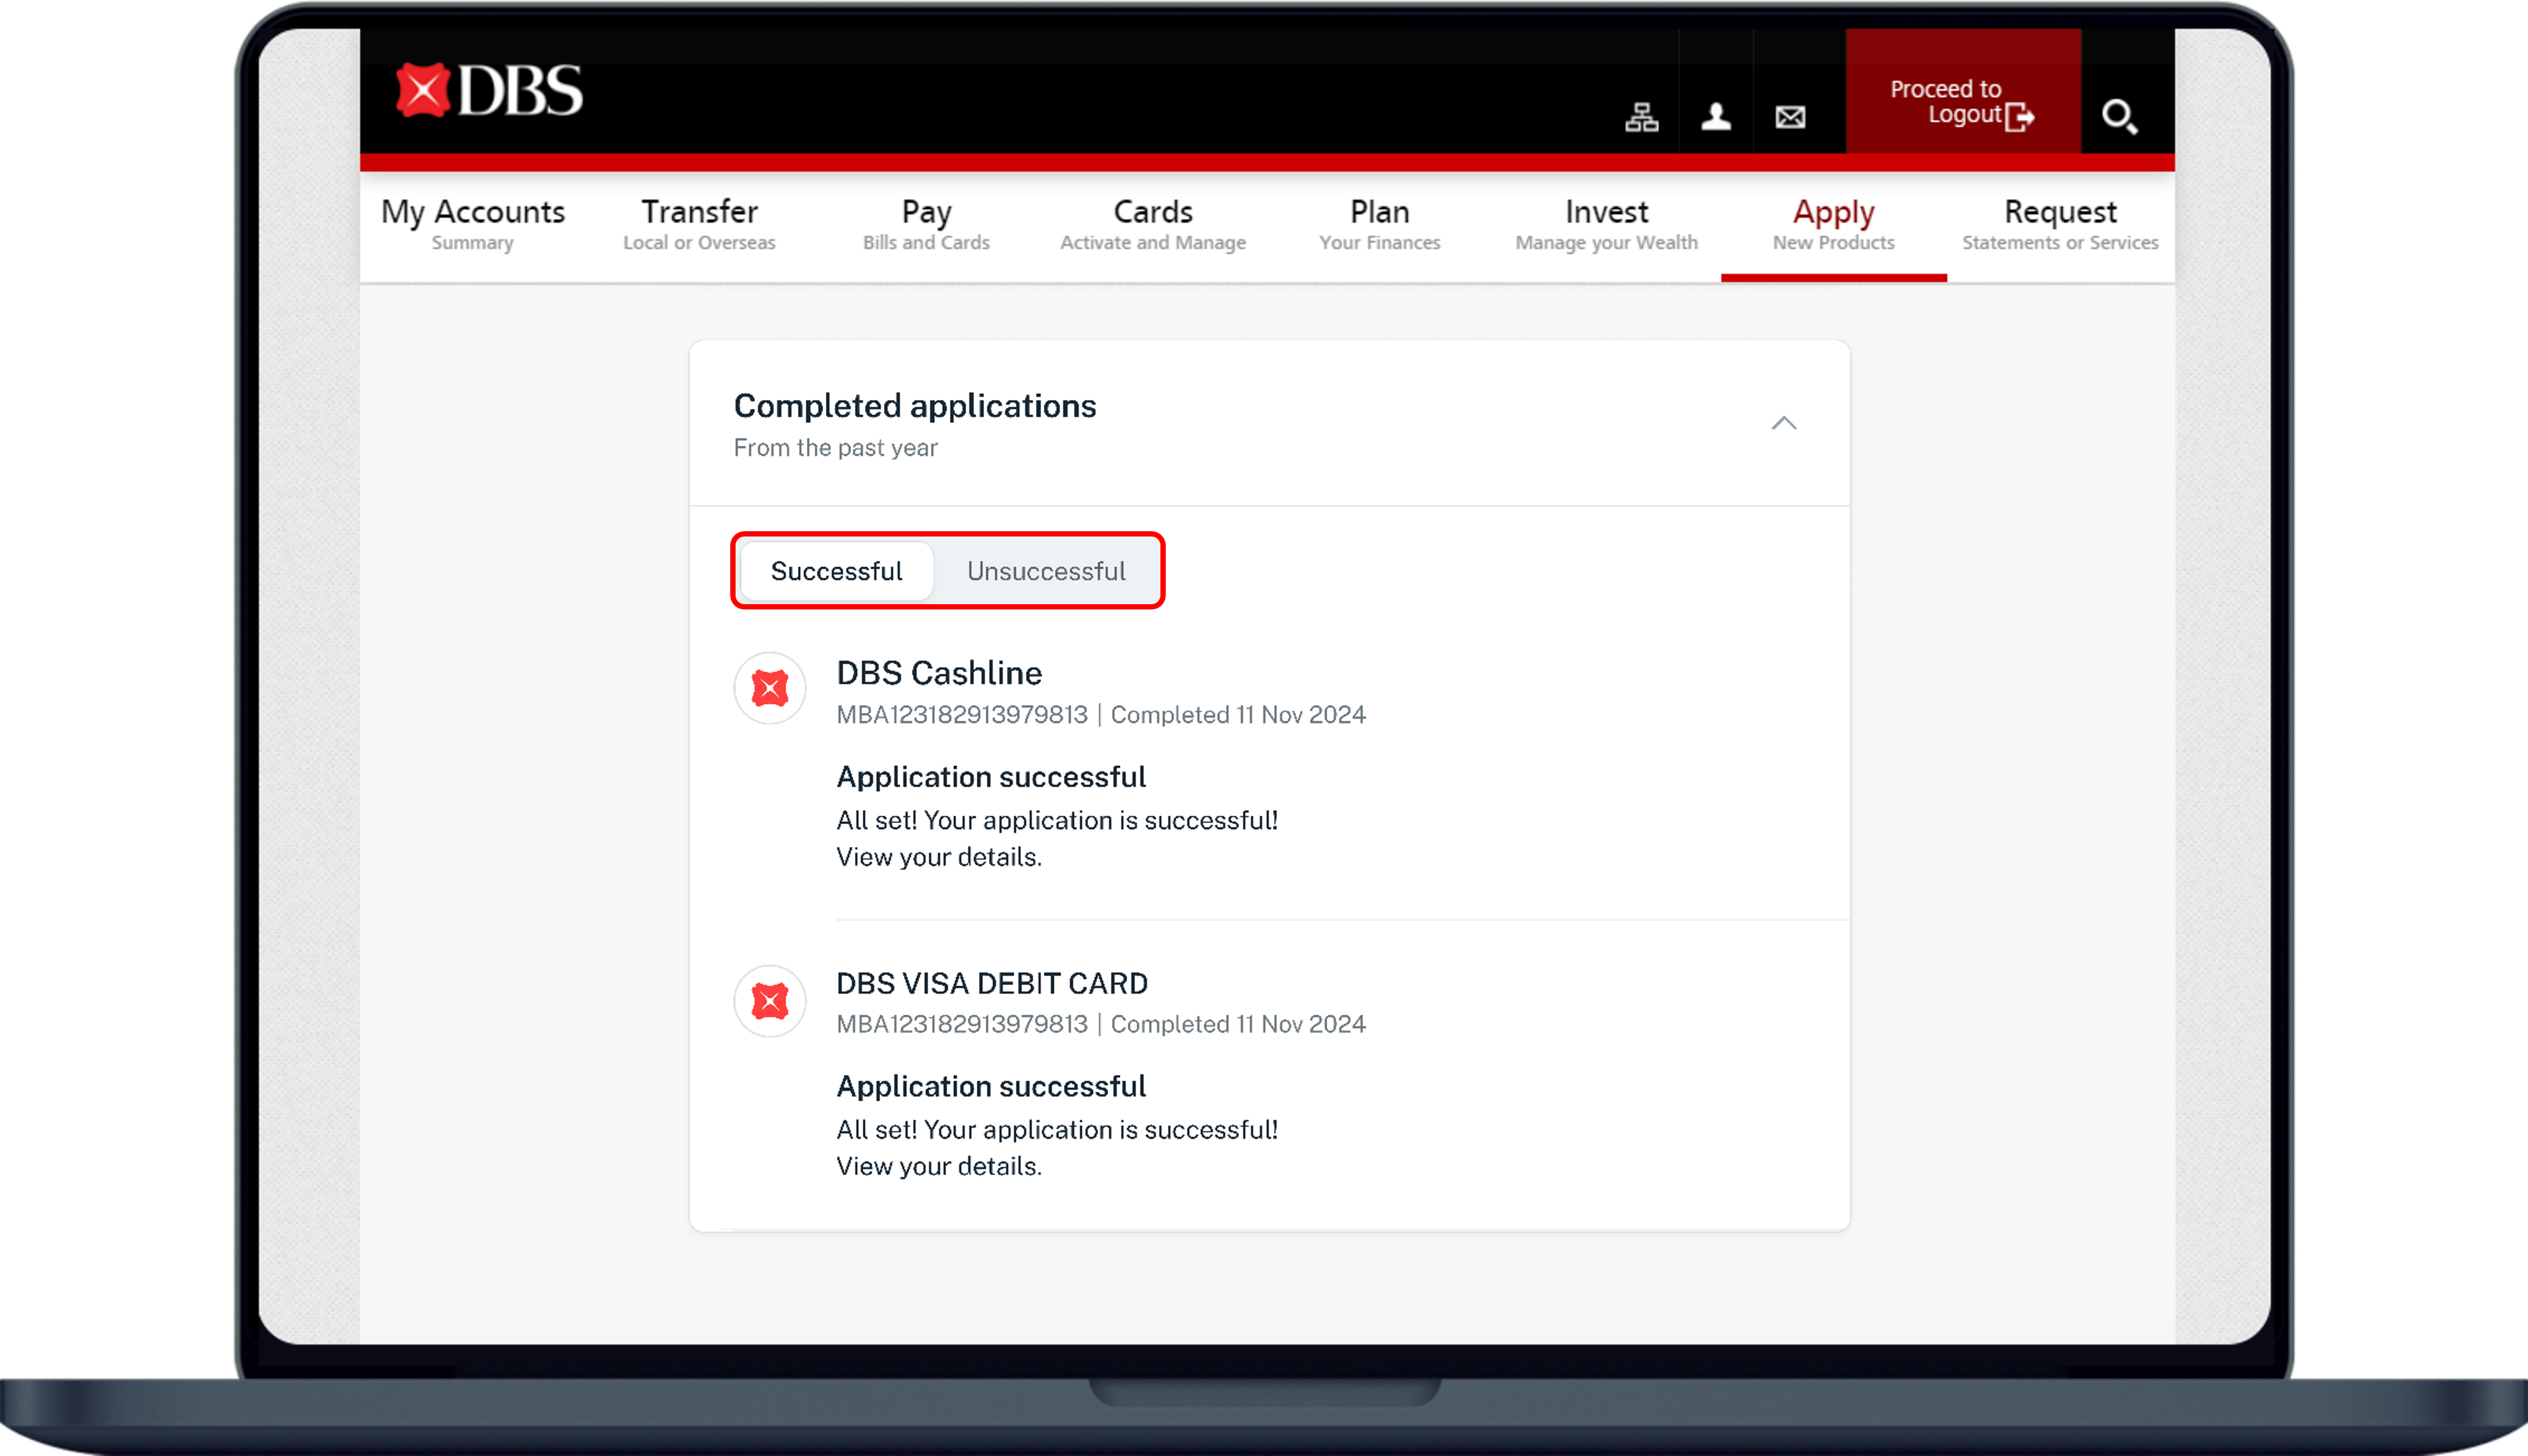Open the DBS Cashline application title
2528x1456 pixels.
(939, 673)
